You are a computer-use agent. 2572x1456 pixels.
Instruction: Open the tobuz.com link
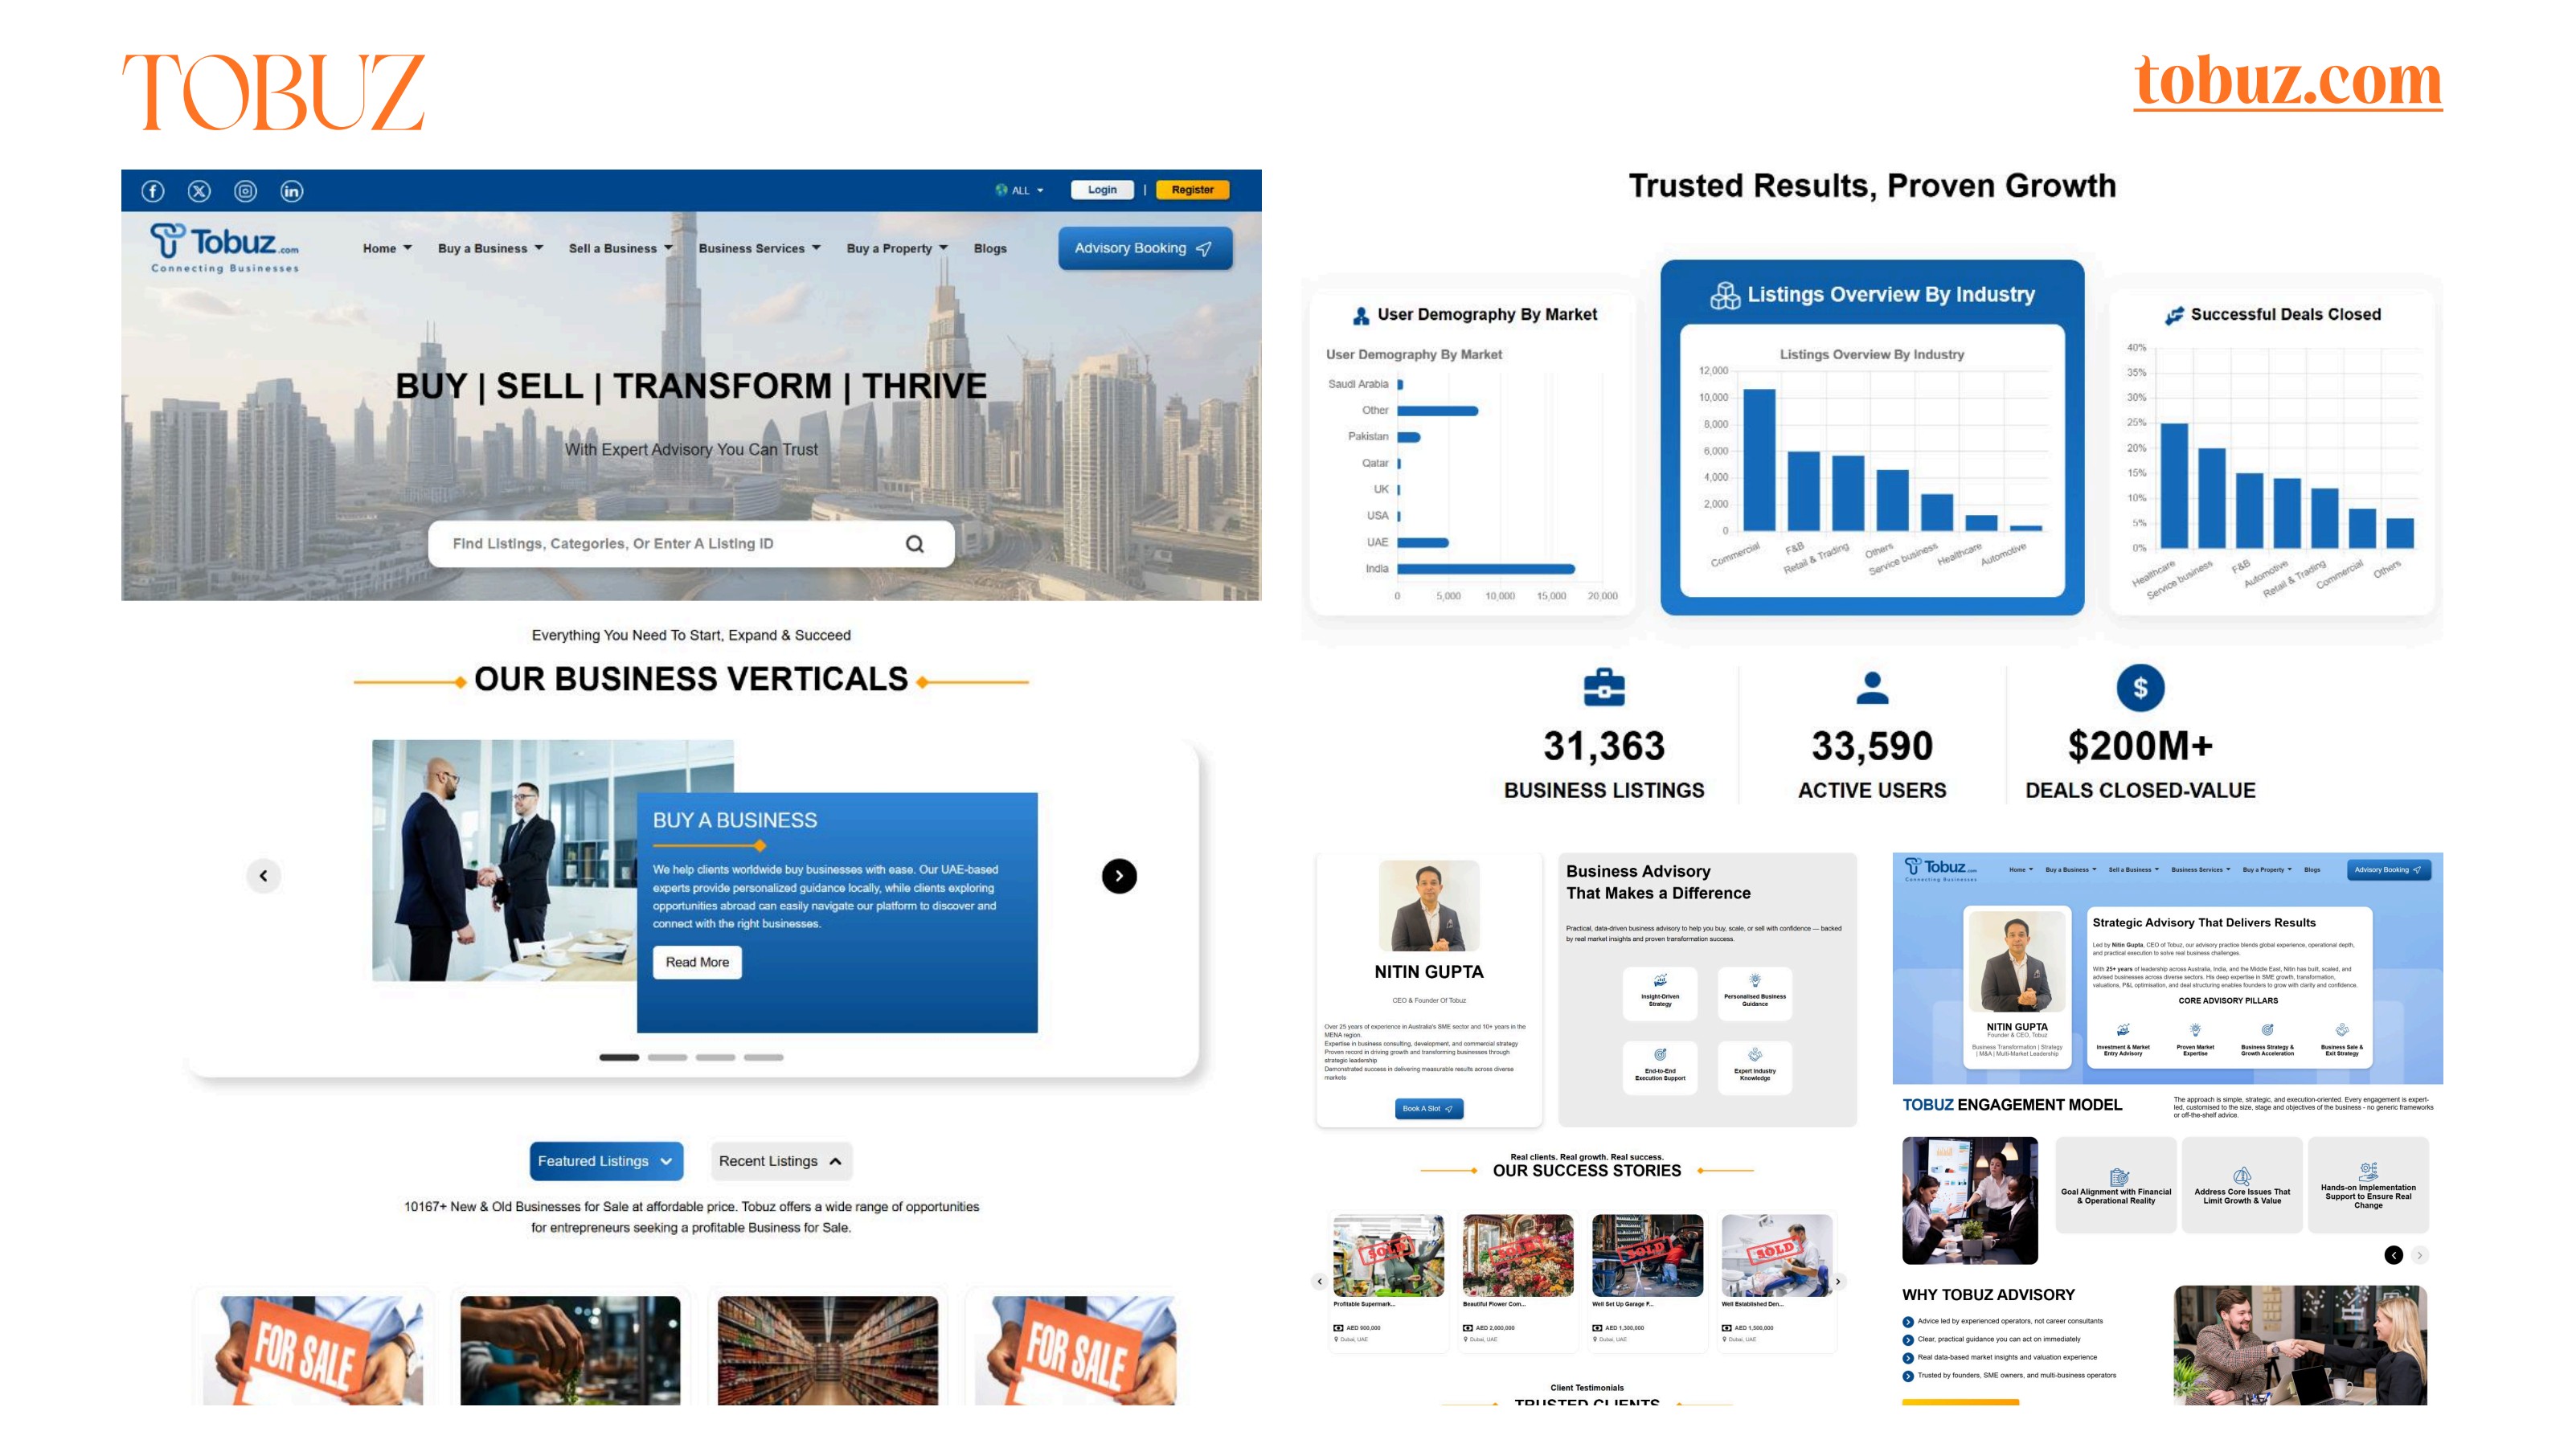pyautogui.click(x=2288, y=80)
